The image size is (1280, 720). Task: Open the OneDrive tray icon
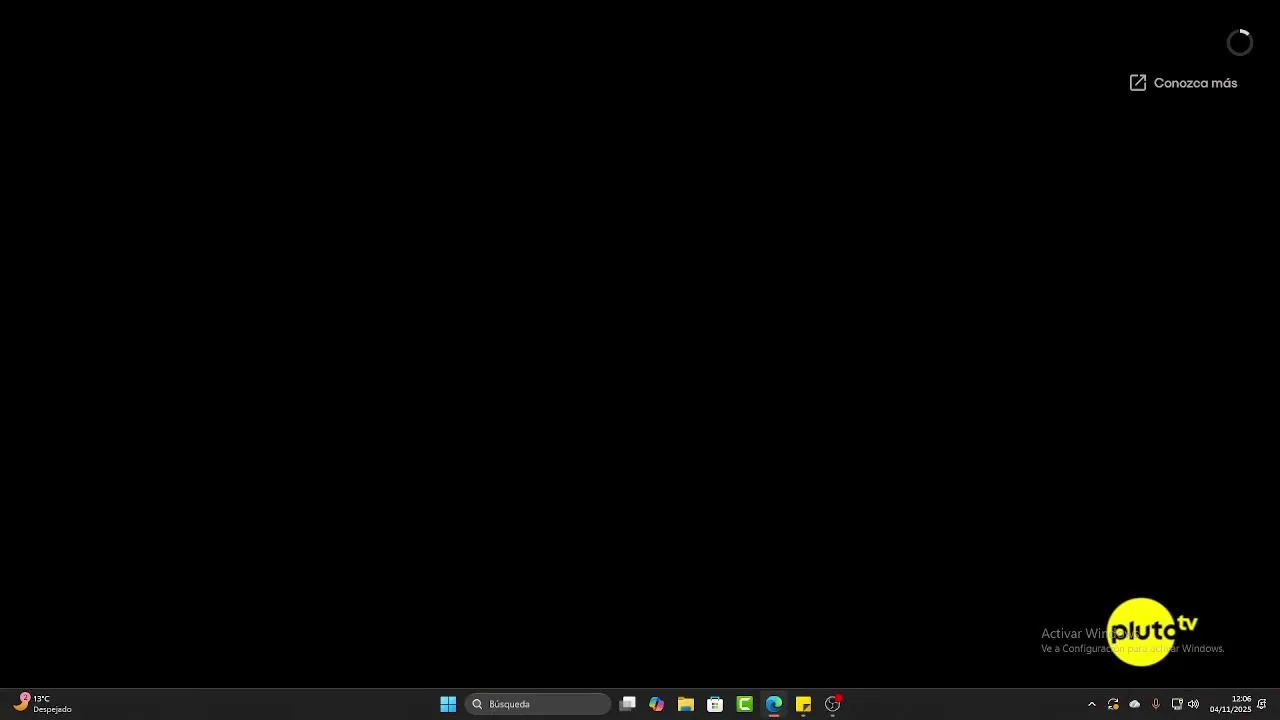pos(1135,704)
